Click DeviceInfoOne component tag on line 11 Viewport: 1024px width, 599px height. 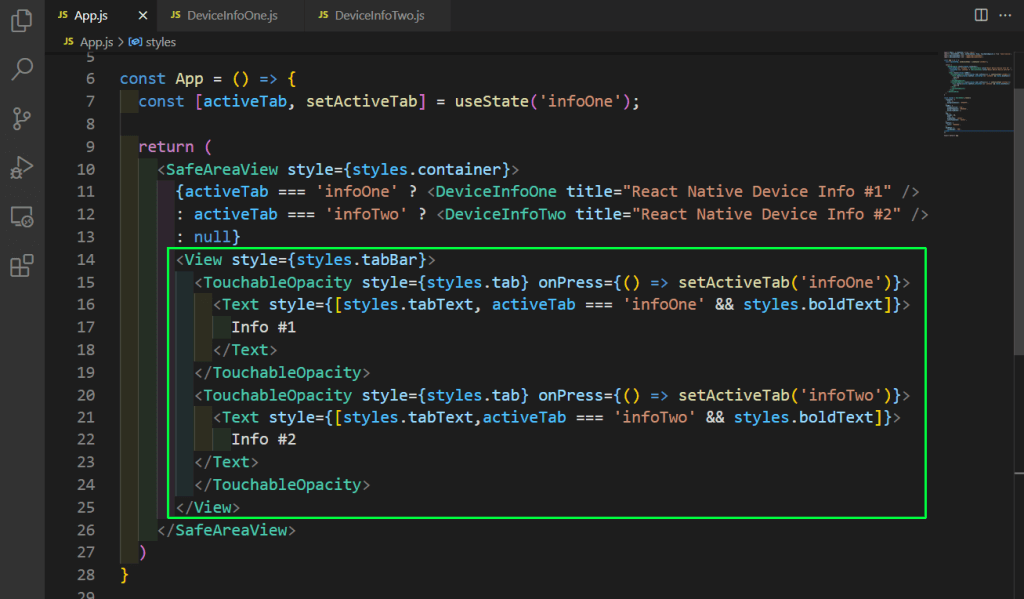point(496,191)
